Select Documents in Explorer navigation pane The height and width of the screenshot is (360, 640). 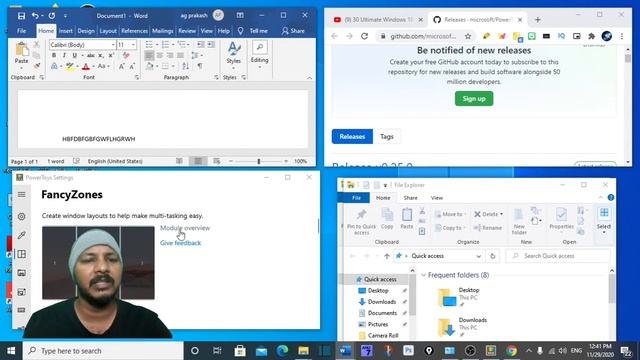click(382, 313)
